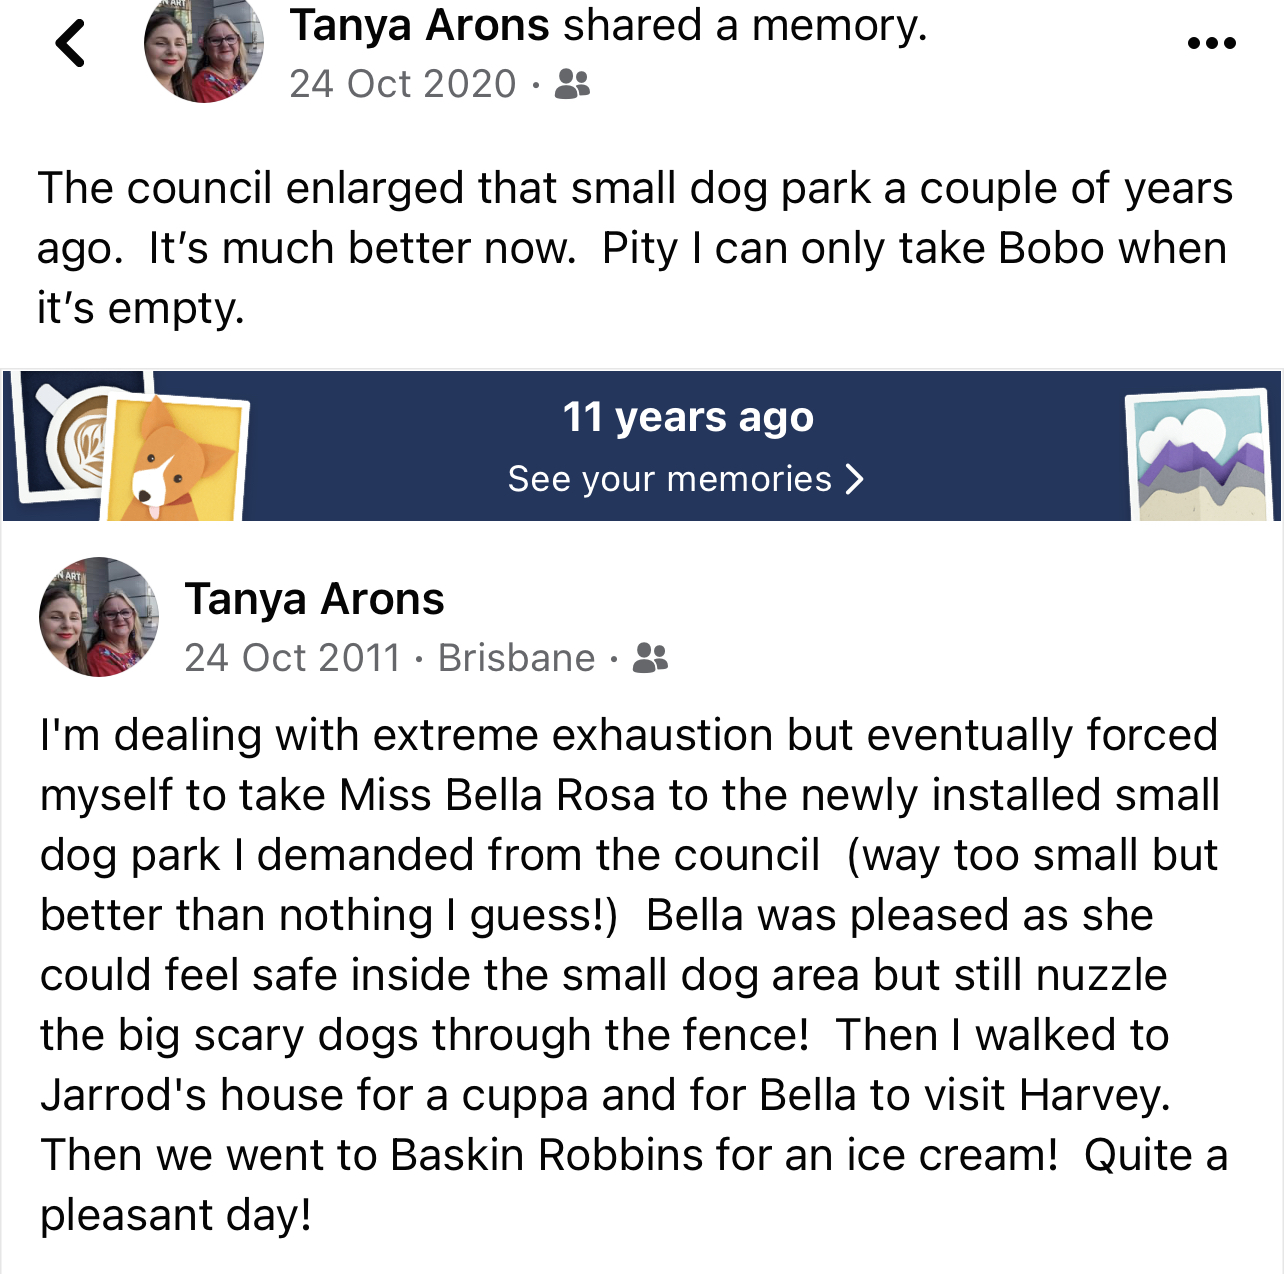Image resolution: width=1284 pixels, height=1274 pixels.
Task: Tap the original post text about Miss Bella Rosa
Action: coord(634,975)
